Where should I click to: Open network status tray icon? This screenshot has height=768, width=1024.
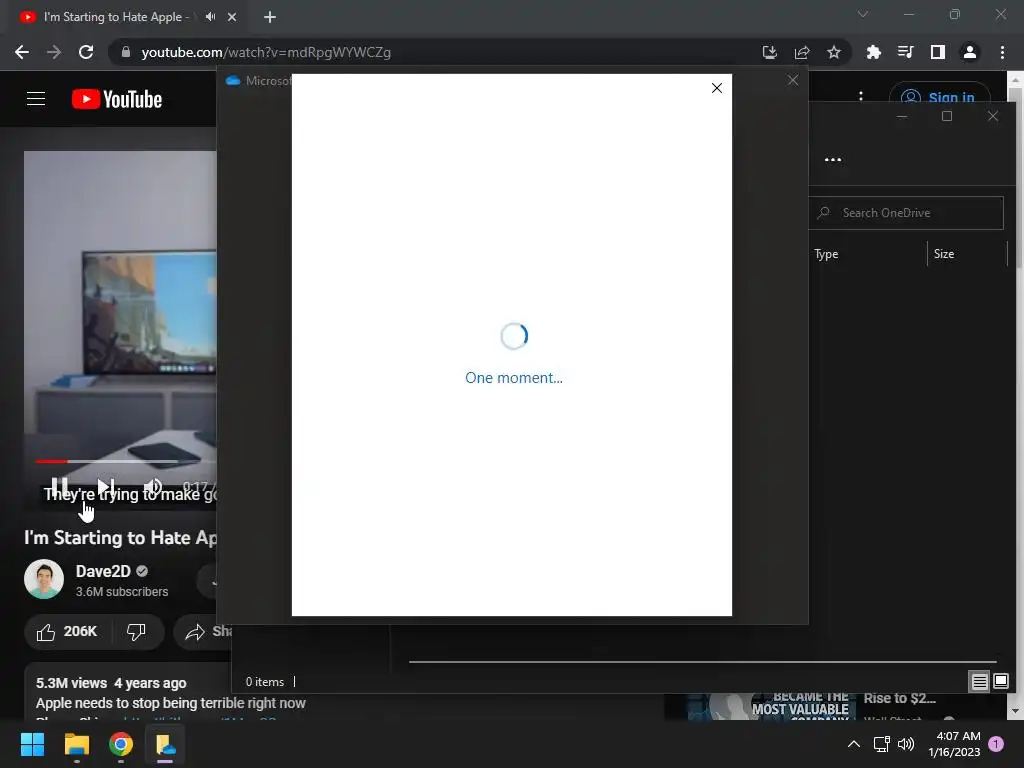pos(882,744)
